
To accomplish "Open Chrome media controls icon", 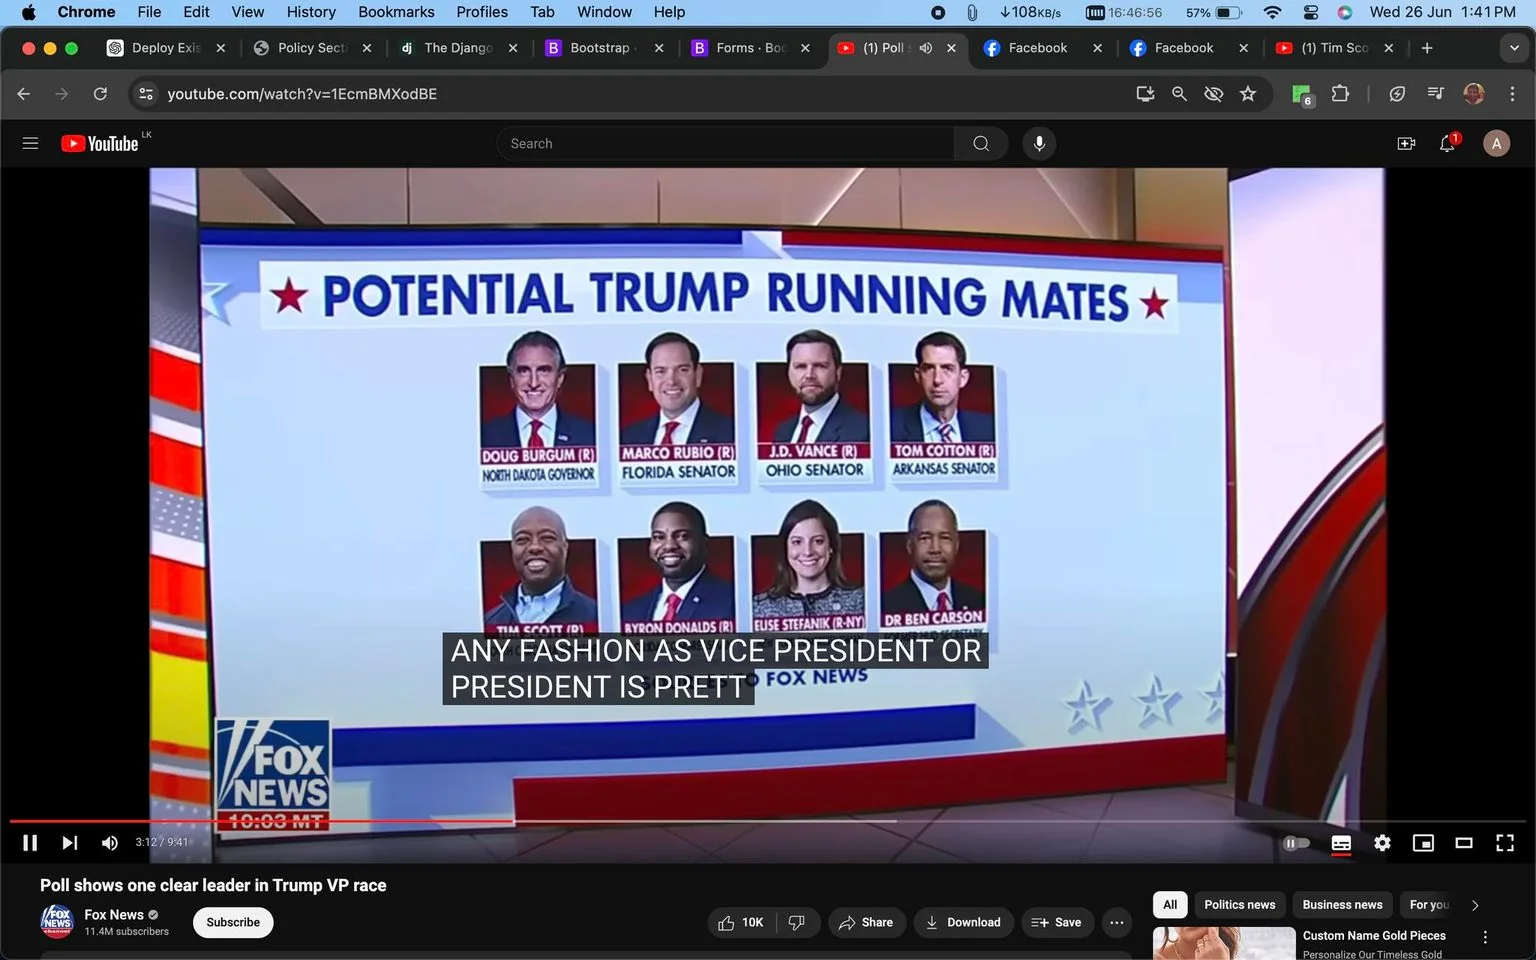I will coord(1435,93).
